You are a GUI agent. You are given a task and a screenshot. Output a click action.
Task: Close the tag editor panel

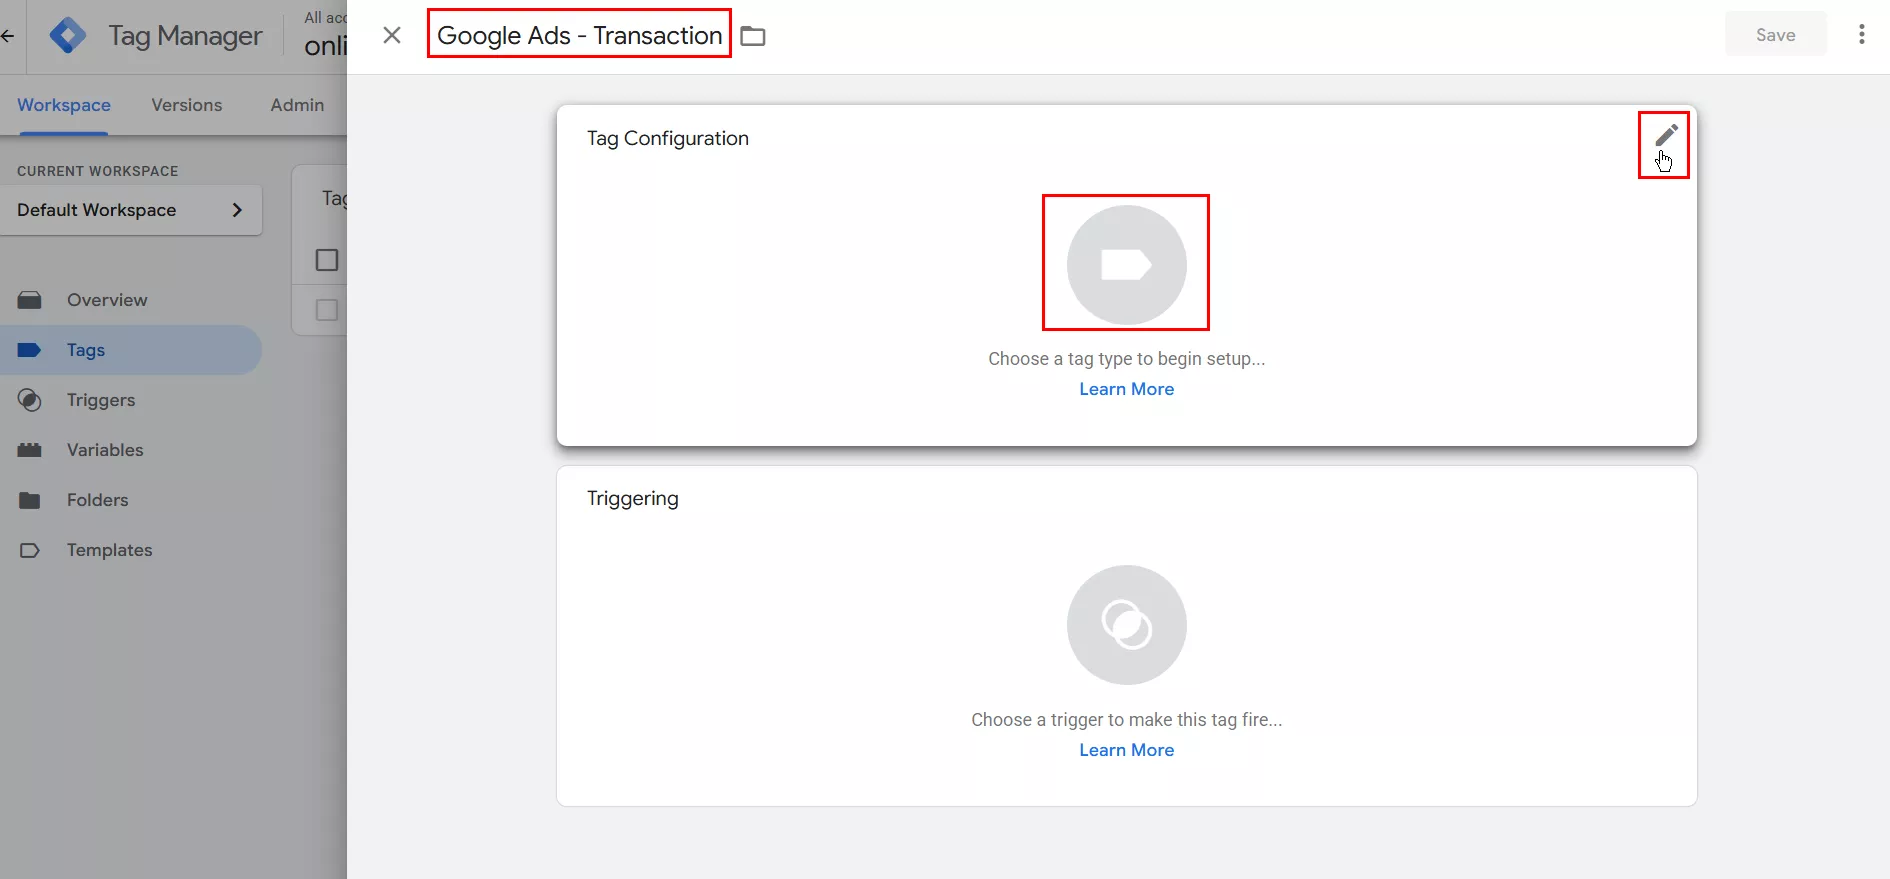coord(392,36)
